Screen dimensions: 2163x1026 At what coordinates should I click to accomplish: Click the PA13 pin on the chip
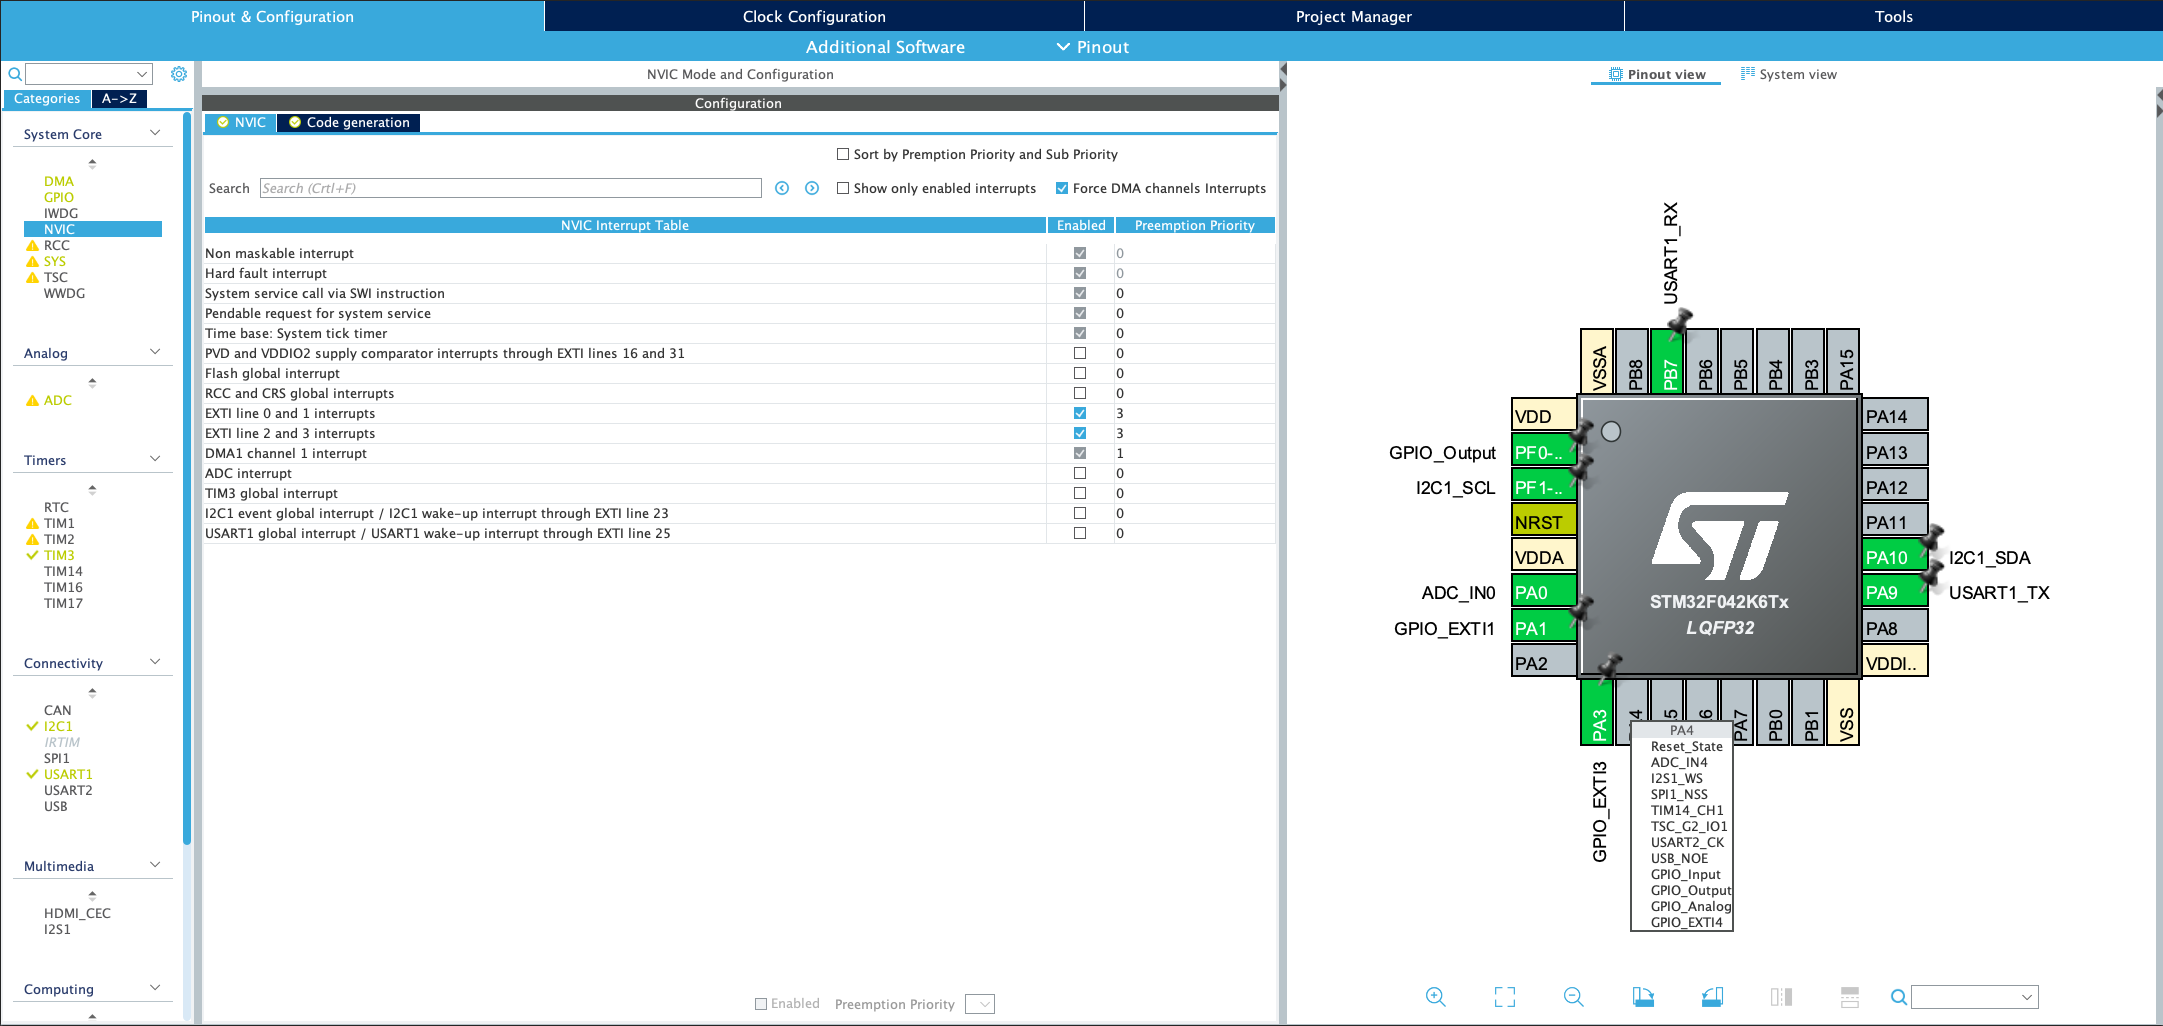(x=1895, y=452)
